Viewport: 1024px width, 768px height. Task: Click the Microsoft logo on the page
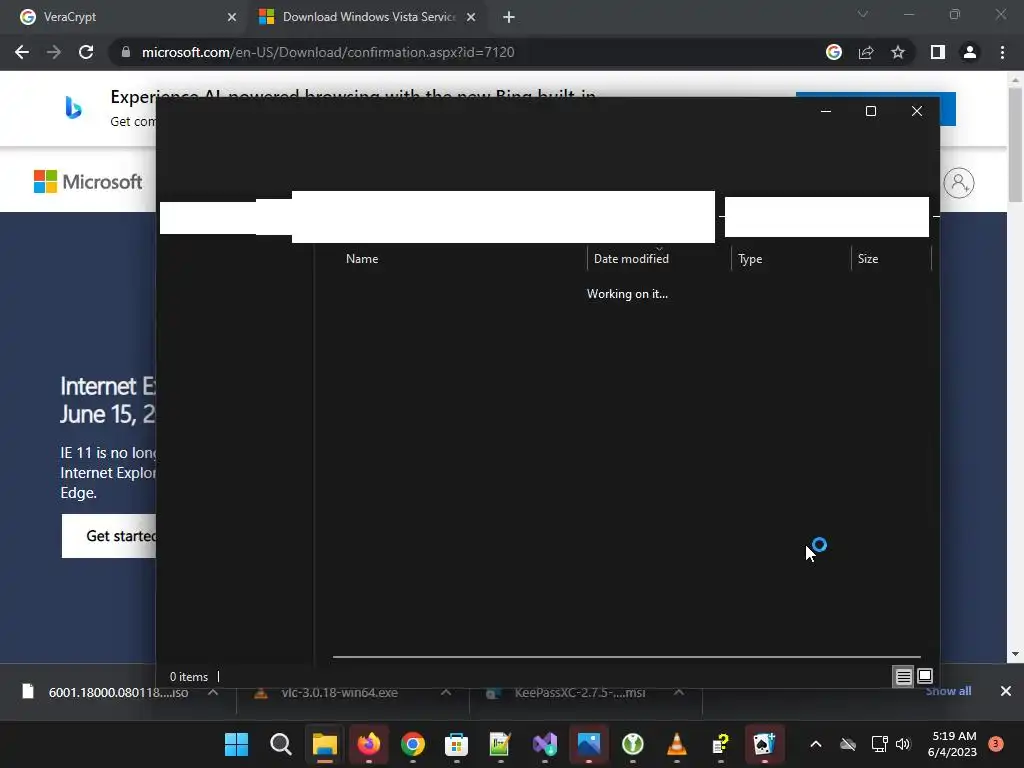pyautogui.click(x=88, y=182)
